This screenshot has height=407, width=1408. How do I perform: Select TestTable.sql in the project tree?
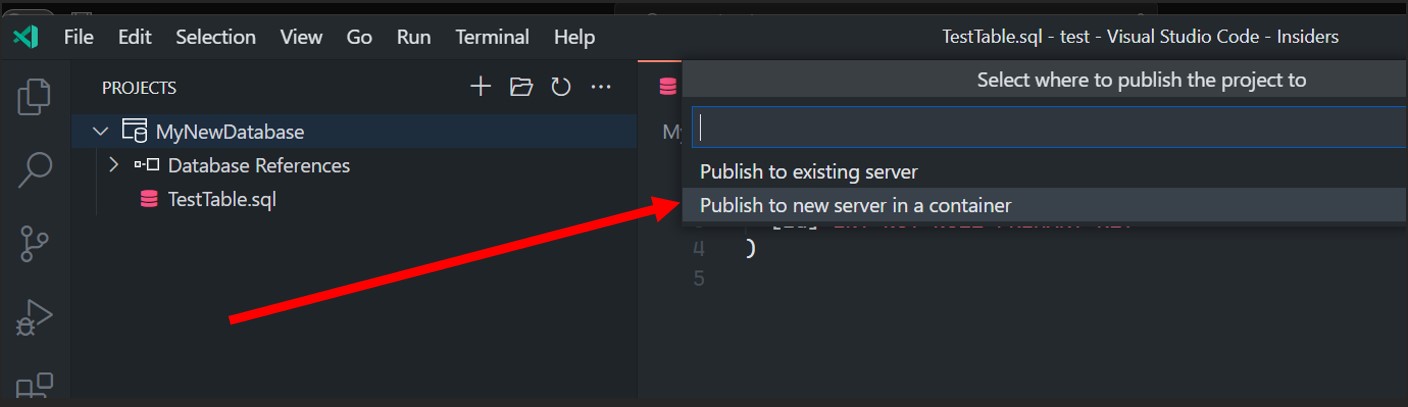[221, 200]
